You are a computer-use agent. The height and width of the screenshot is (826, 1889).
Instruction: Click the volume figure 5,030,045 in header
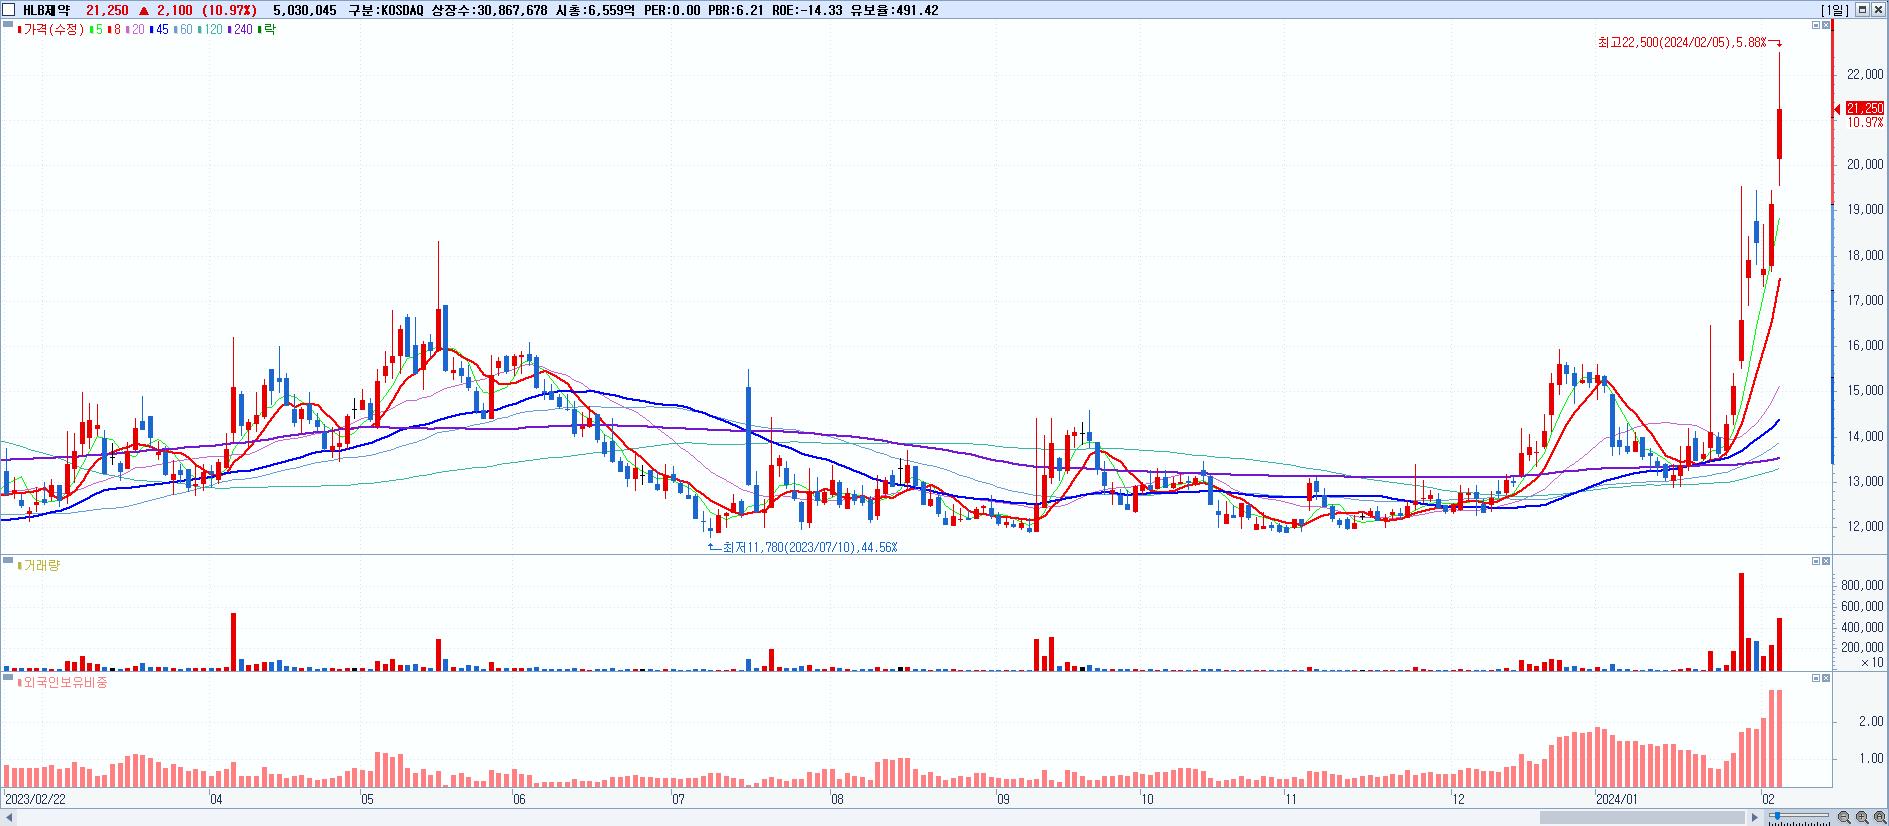click(305, 10)
